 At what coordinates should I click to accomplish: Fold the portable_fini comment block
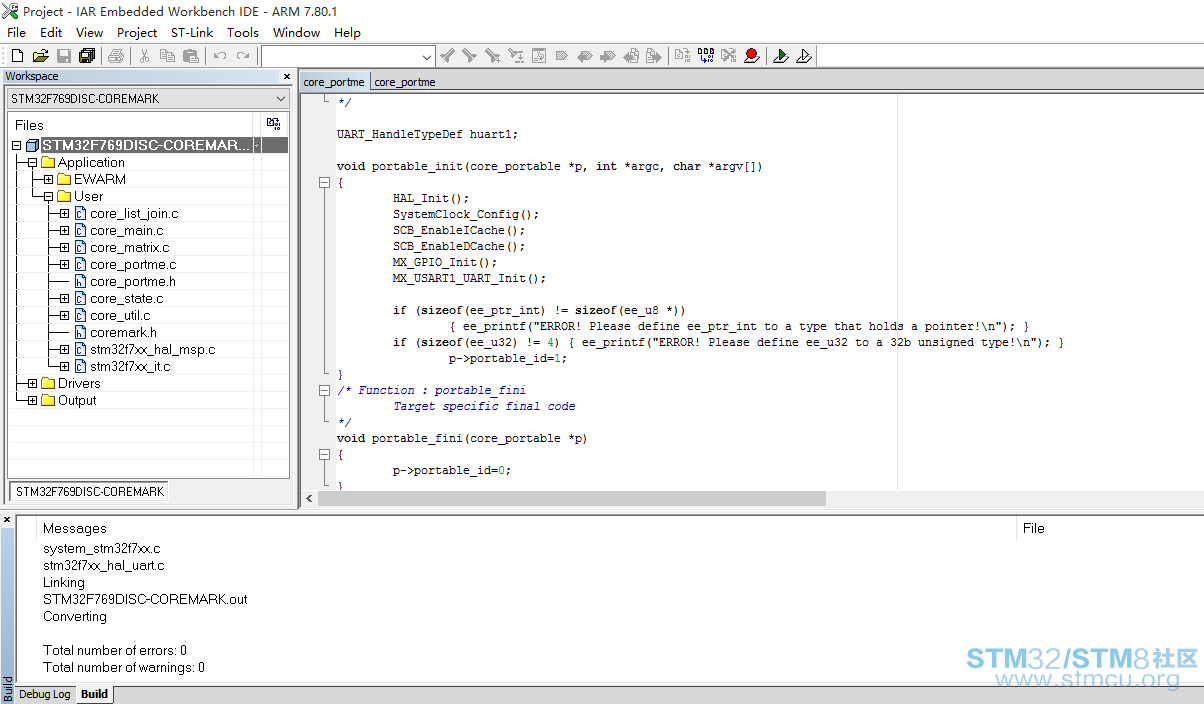[324, 390]
